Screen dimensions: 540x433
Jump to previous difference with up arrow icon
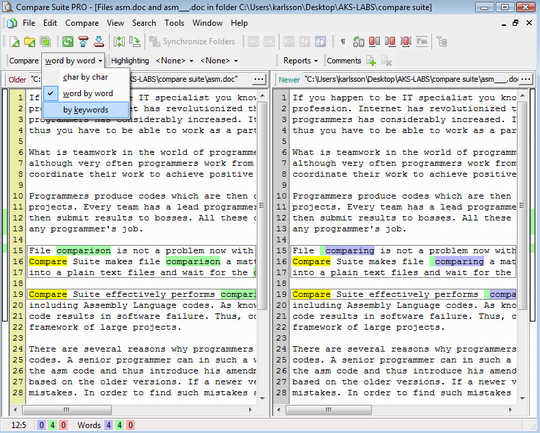click(83, 42)
